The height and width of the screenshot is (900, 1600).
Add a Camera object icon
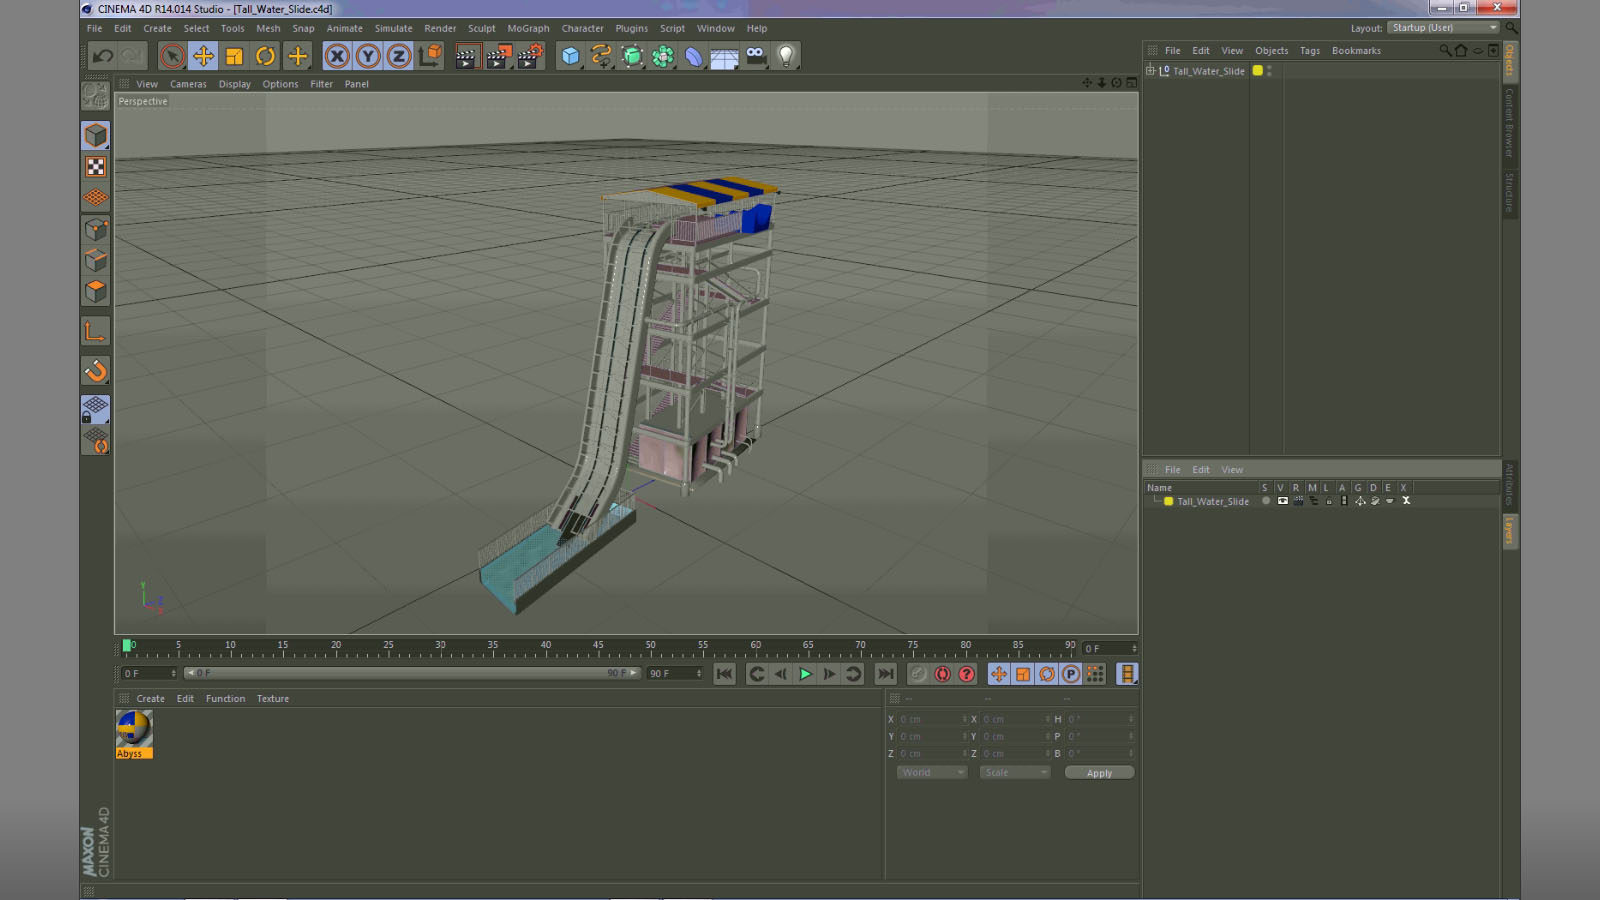click(x=756, y=56)
